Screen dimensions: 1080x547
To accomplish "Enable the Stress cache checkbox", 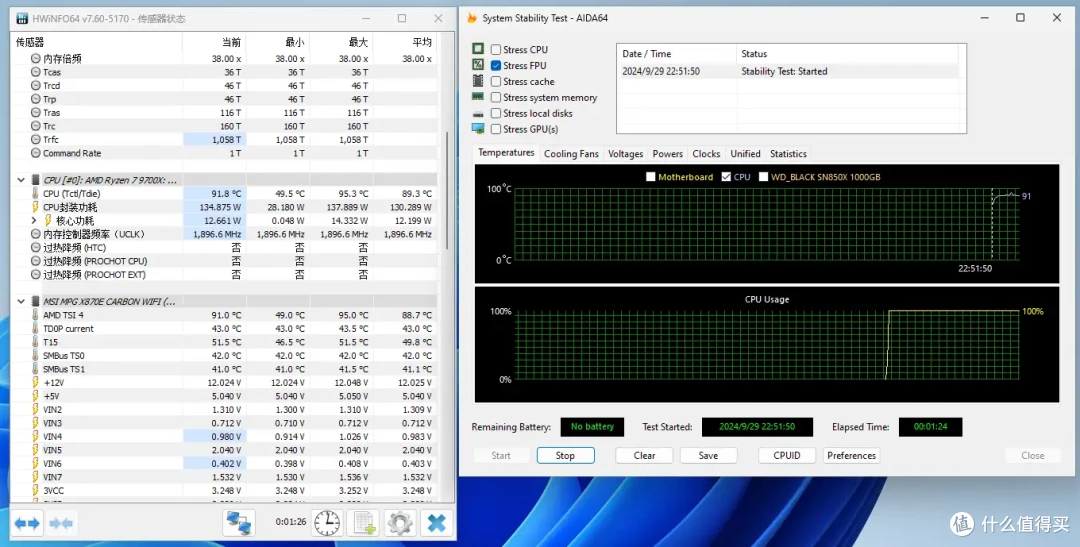I will click(496, 81).
